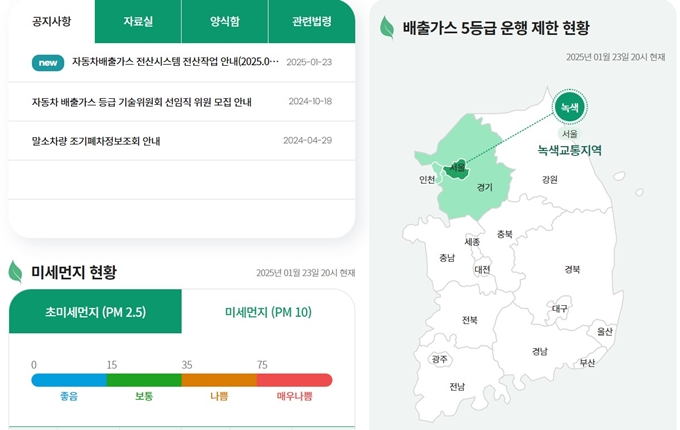Click the date 2024-10-18 in notices
Screen dimensions: 680x430
(310, 101)
